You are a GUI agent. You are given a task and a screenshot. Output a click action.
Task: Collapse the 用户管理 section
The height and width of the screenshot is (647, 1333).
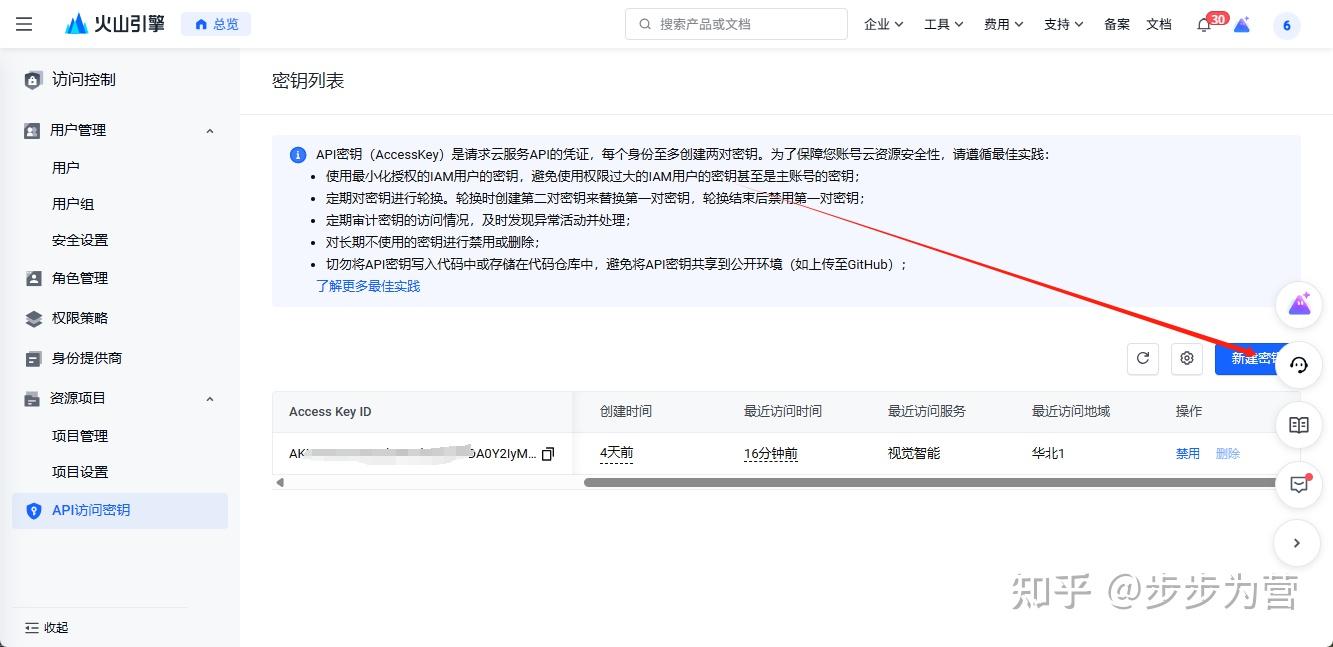[210, 131]
